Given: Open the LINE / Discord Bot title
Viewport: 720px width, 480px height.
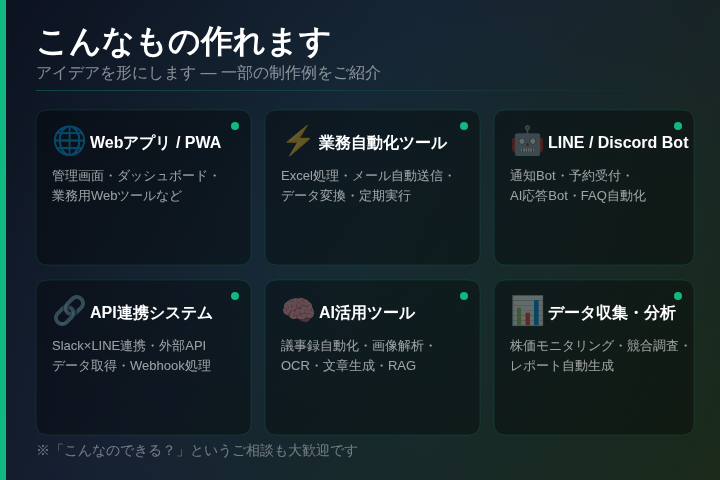Looking at the screenshot, I should (617, 143).
